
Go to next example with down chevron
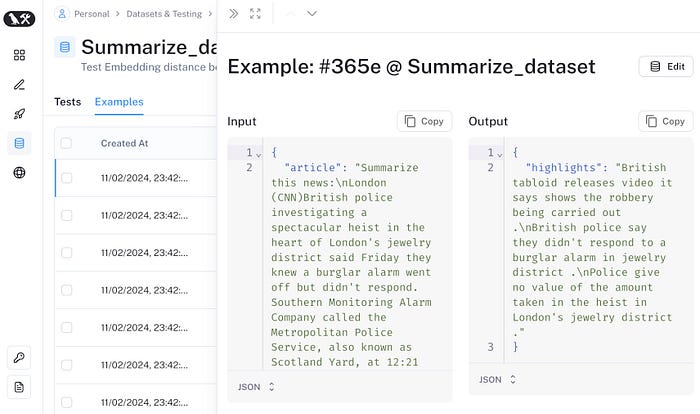pos(312,14)
